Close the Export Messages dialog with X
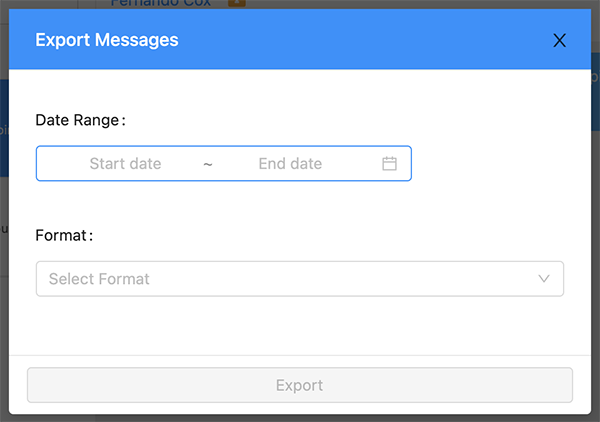 559,40
